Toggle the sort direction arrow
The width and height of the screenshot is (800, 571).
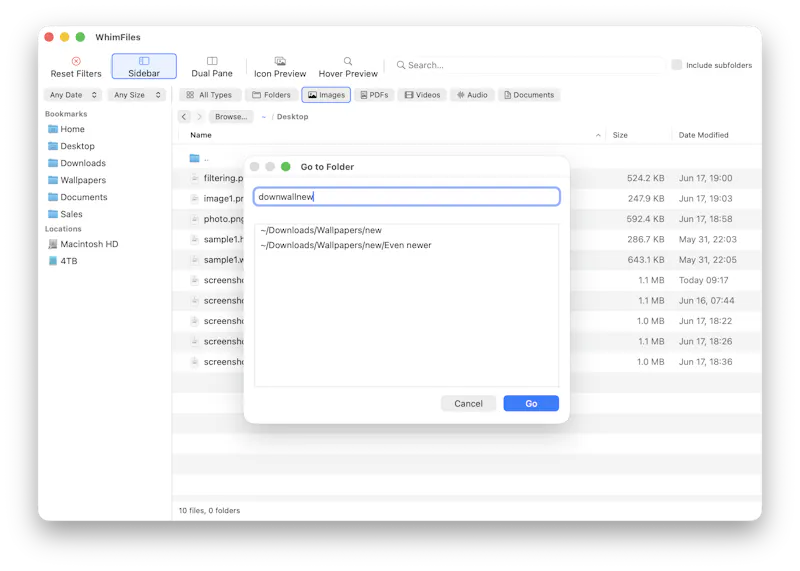pos(598,135)
